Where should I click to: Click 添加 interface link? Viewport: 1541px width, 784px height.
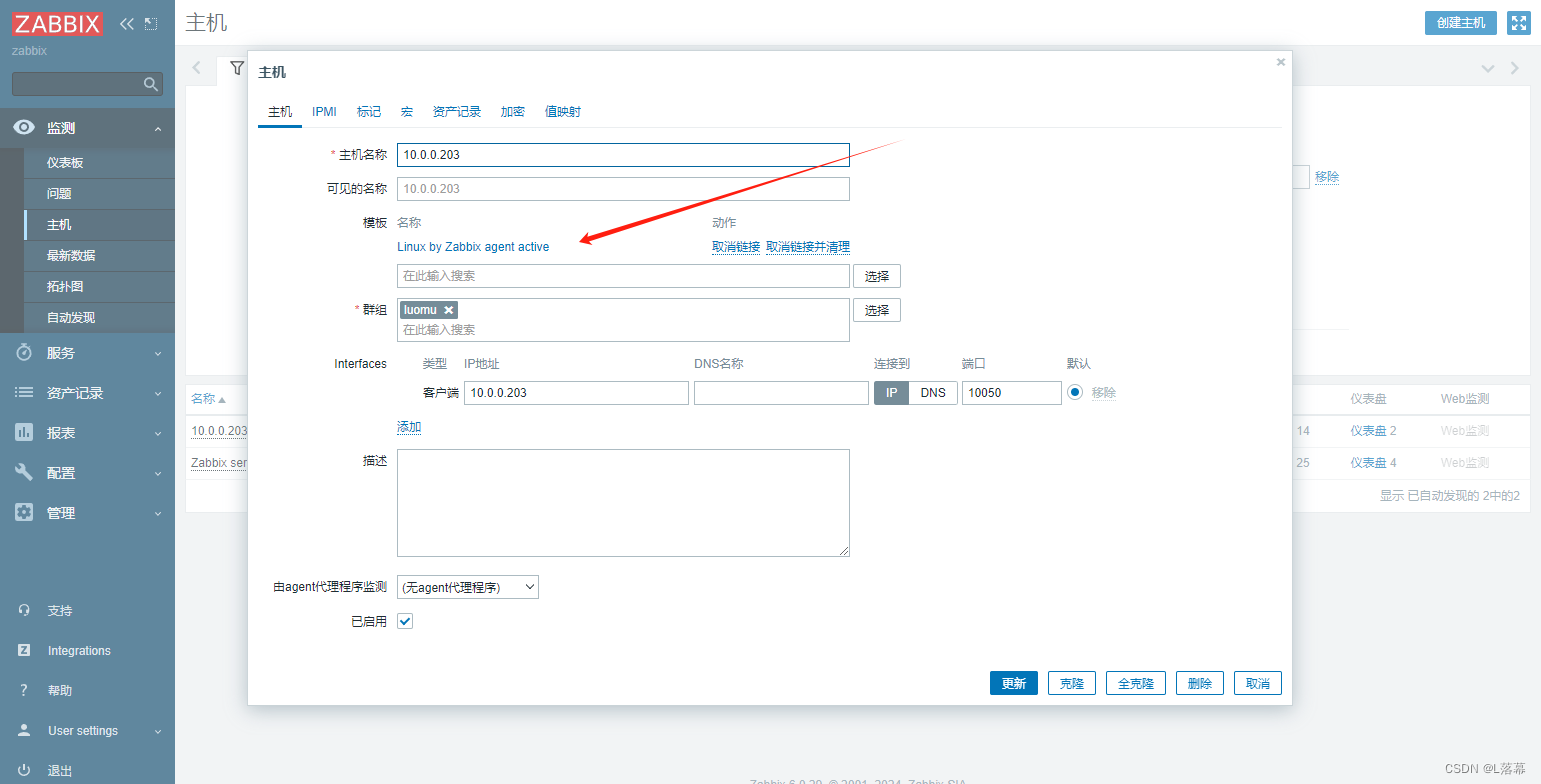click(x=409, y=427)
